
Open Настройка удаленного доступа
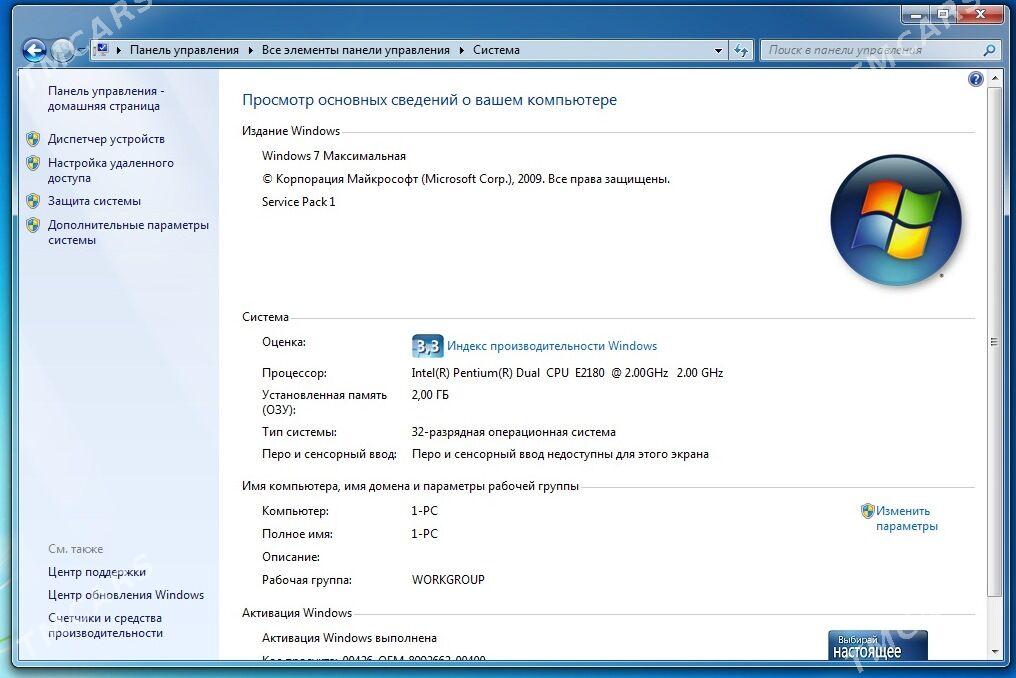[x=110, y=170]
